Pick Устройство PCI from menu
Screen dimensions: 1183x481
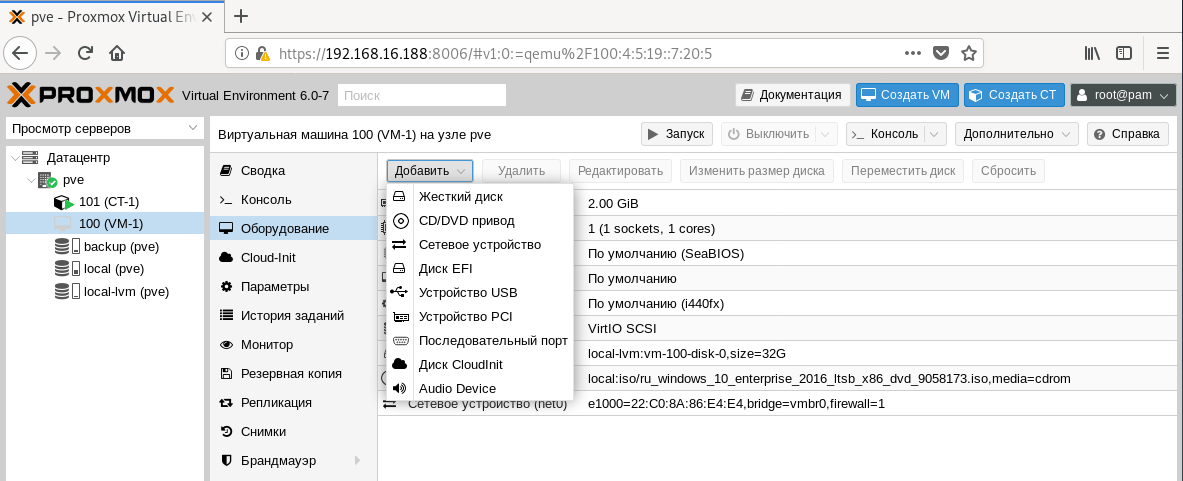(480, 317)
